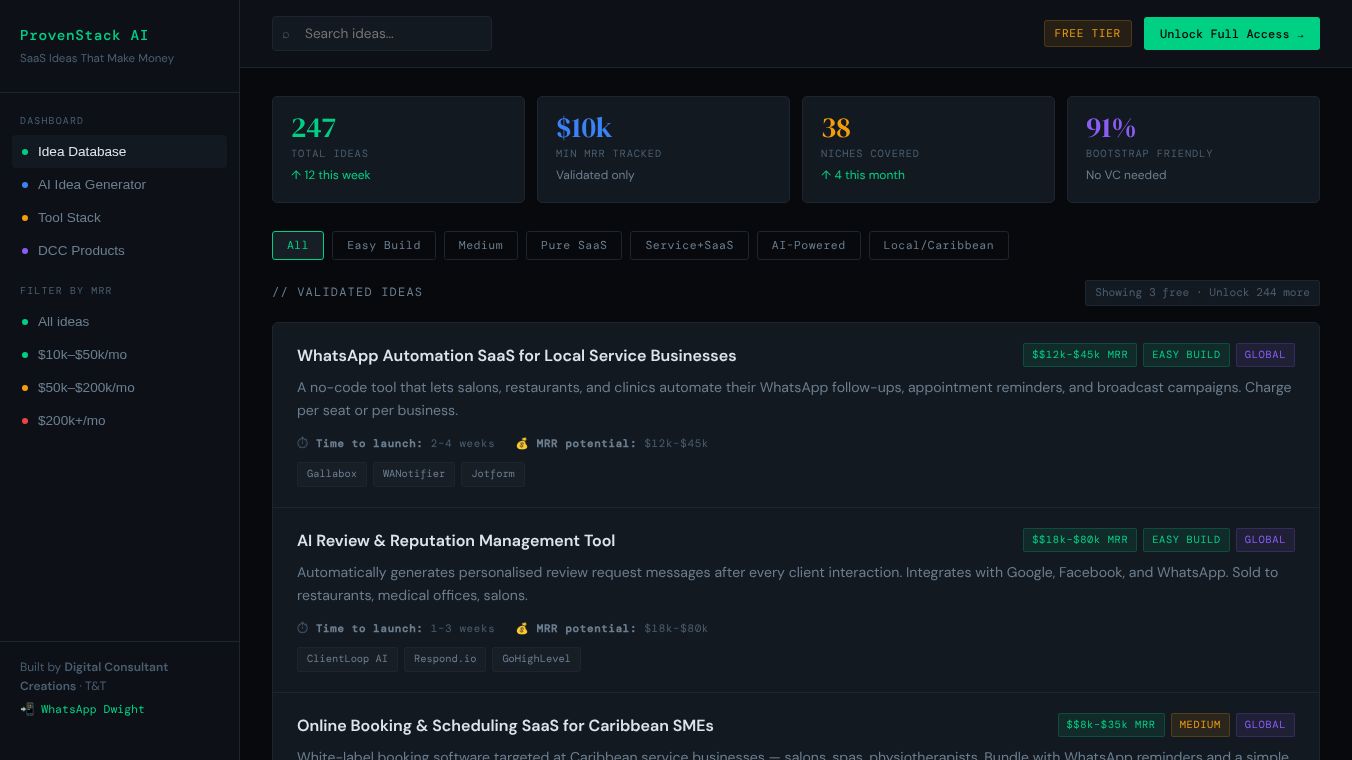Image resolution: width=1352 pixels, height=760 pixels.
Task: Click the $10k Min MRR Tracked card
Action: coord(663,150)
